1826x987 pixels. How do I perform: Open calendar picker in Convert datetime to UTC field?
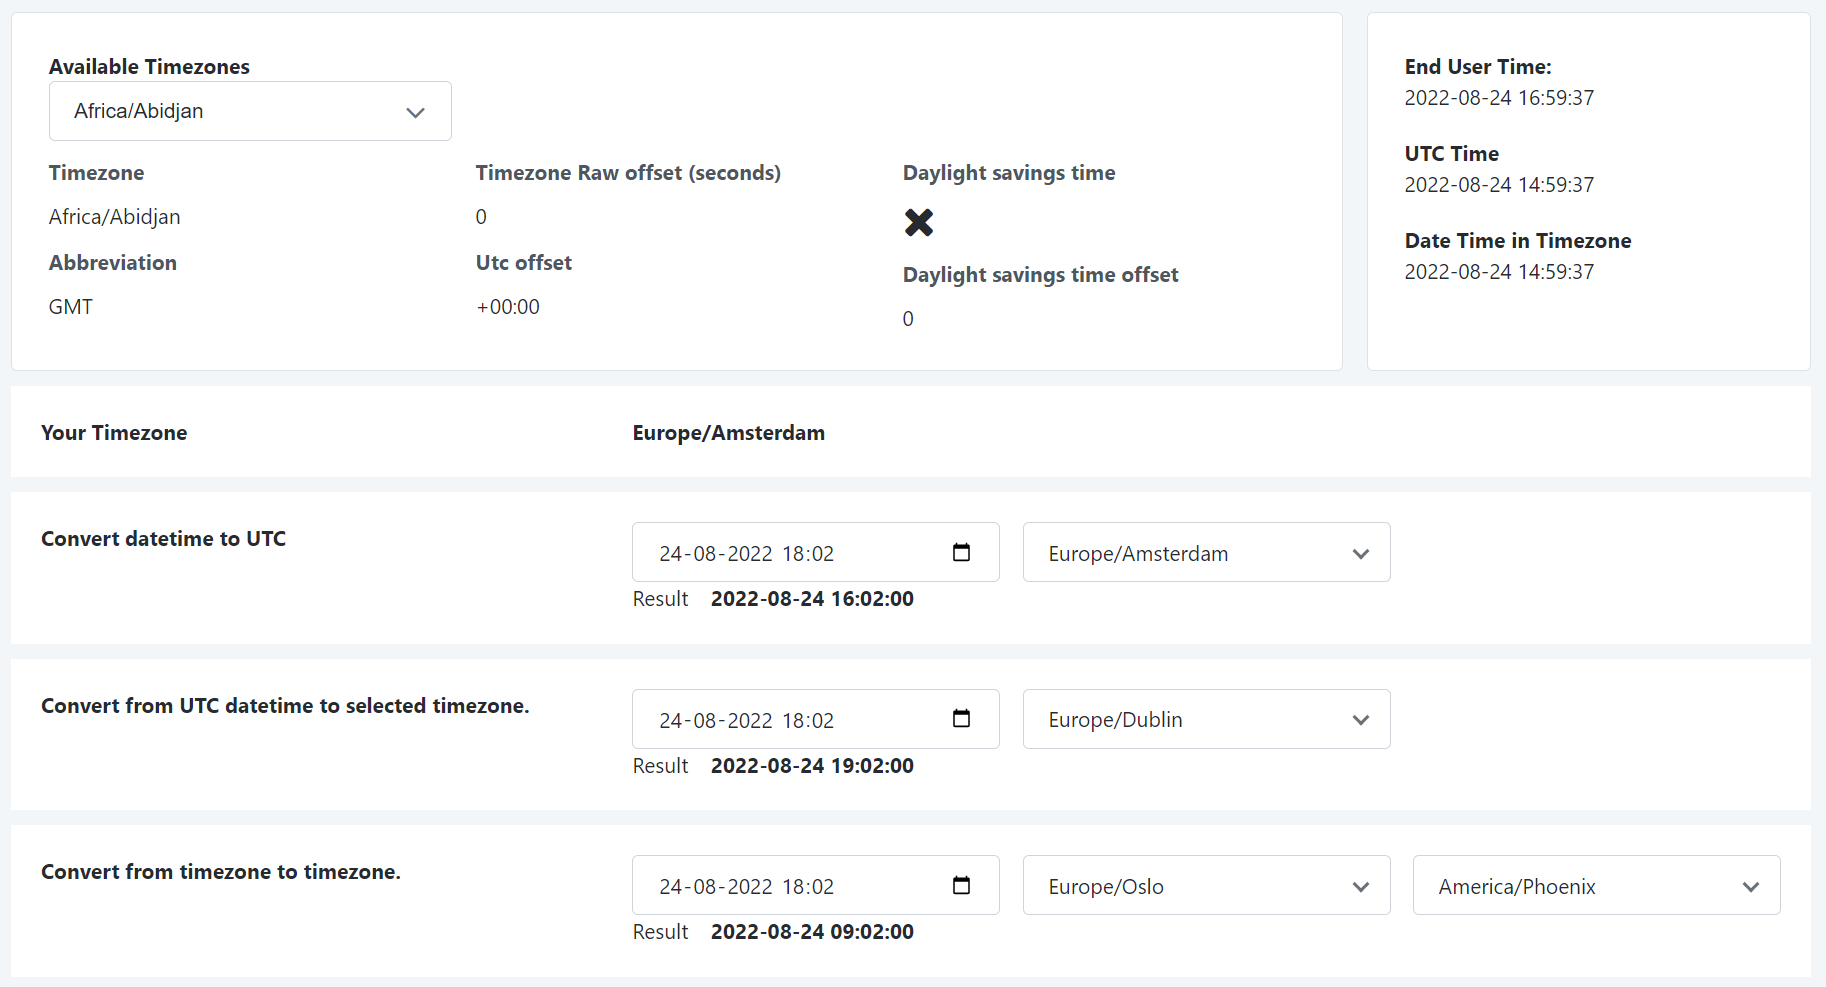pyautogui.click(x=961, y=552)
